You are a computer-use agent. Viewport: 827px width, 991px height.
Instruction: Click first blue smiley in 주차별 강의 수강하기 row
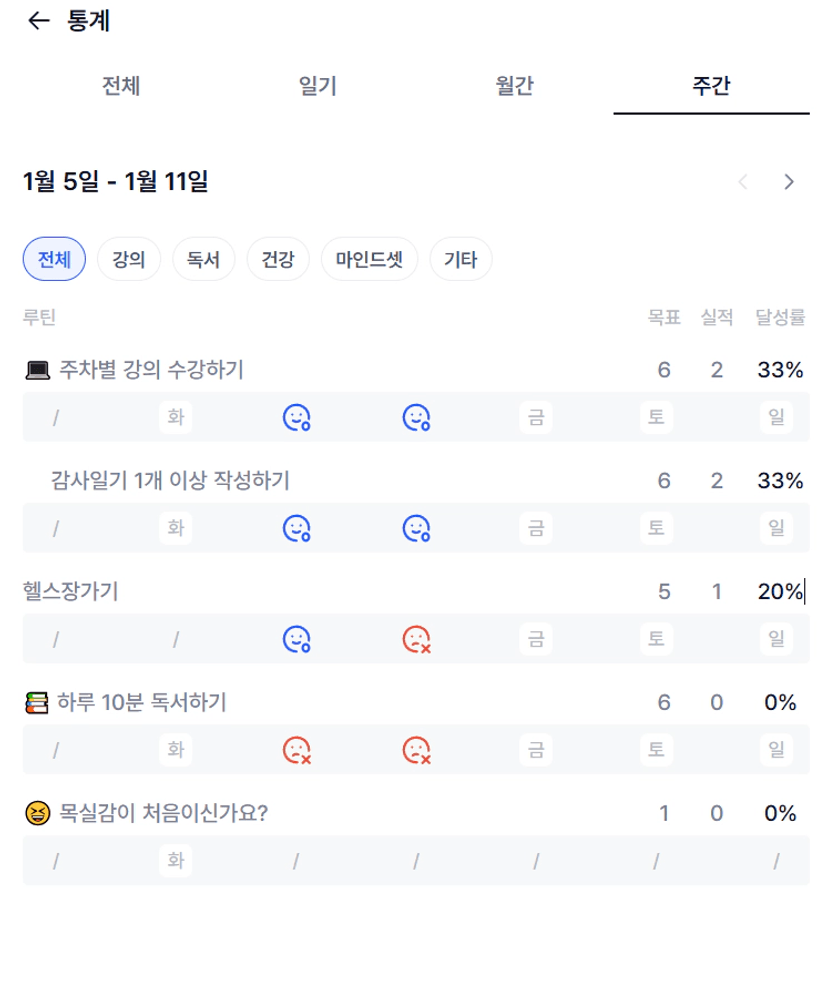(296, 417)
